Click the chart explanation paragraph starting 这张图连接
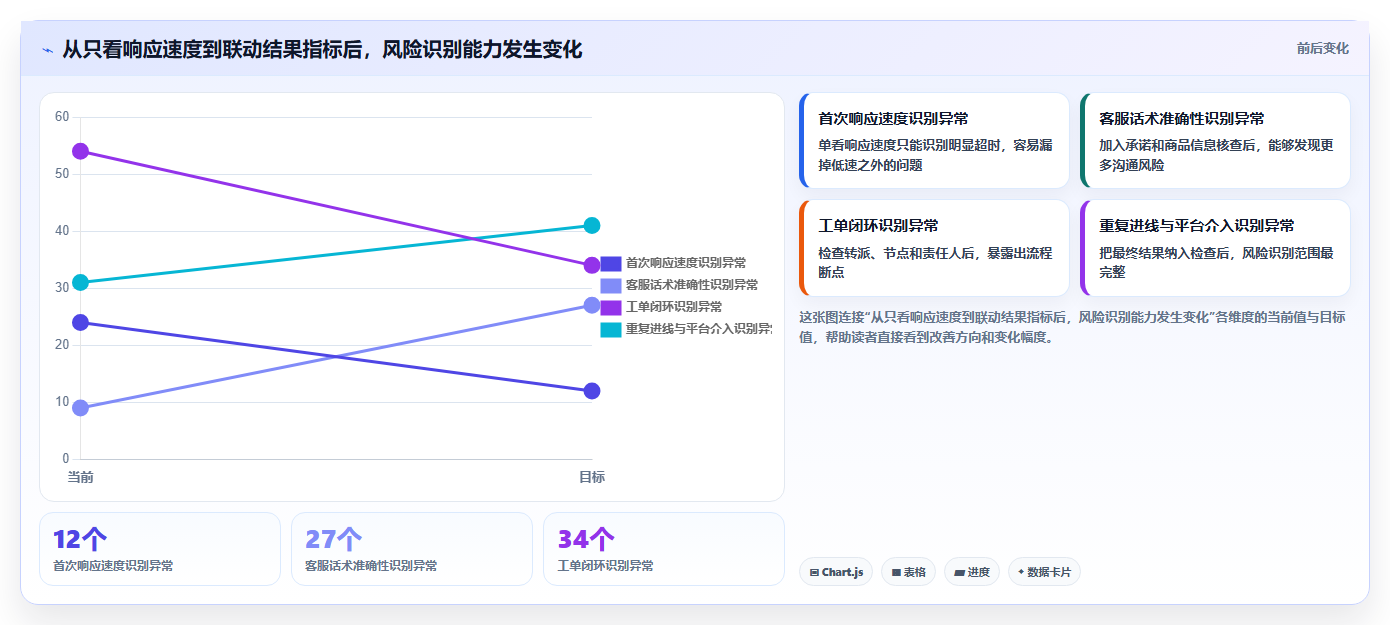The image size is (1390, 625). 1072,327
